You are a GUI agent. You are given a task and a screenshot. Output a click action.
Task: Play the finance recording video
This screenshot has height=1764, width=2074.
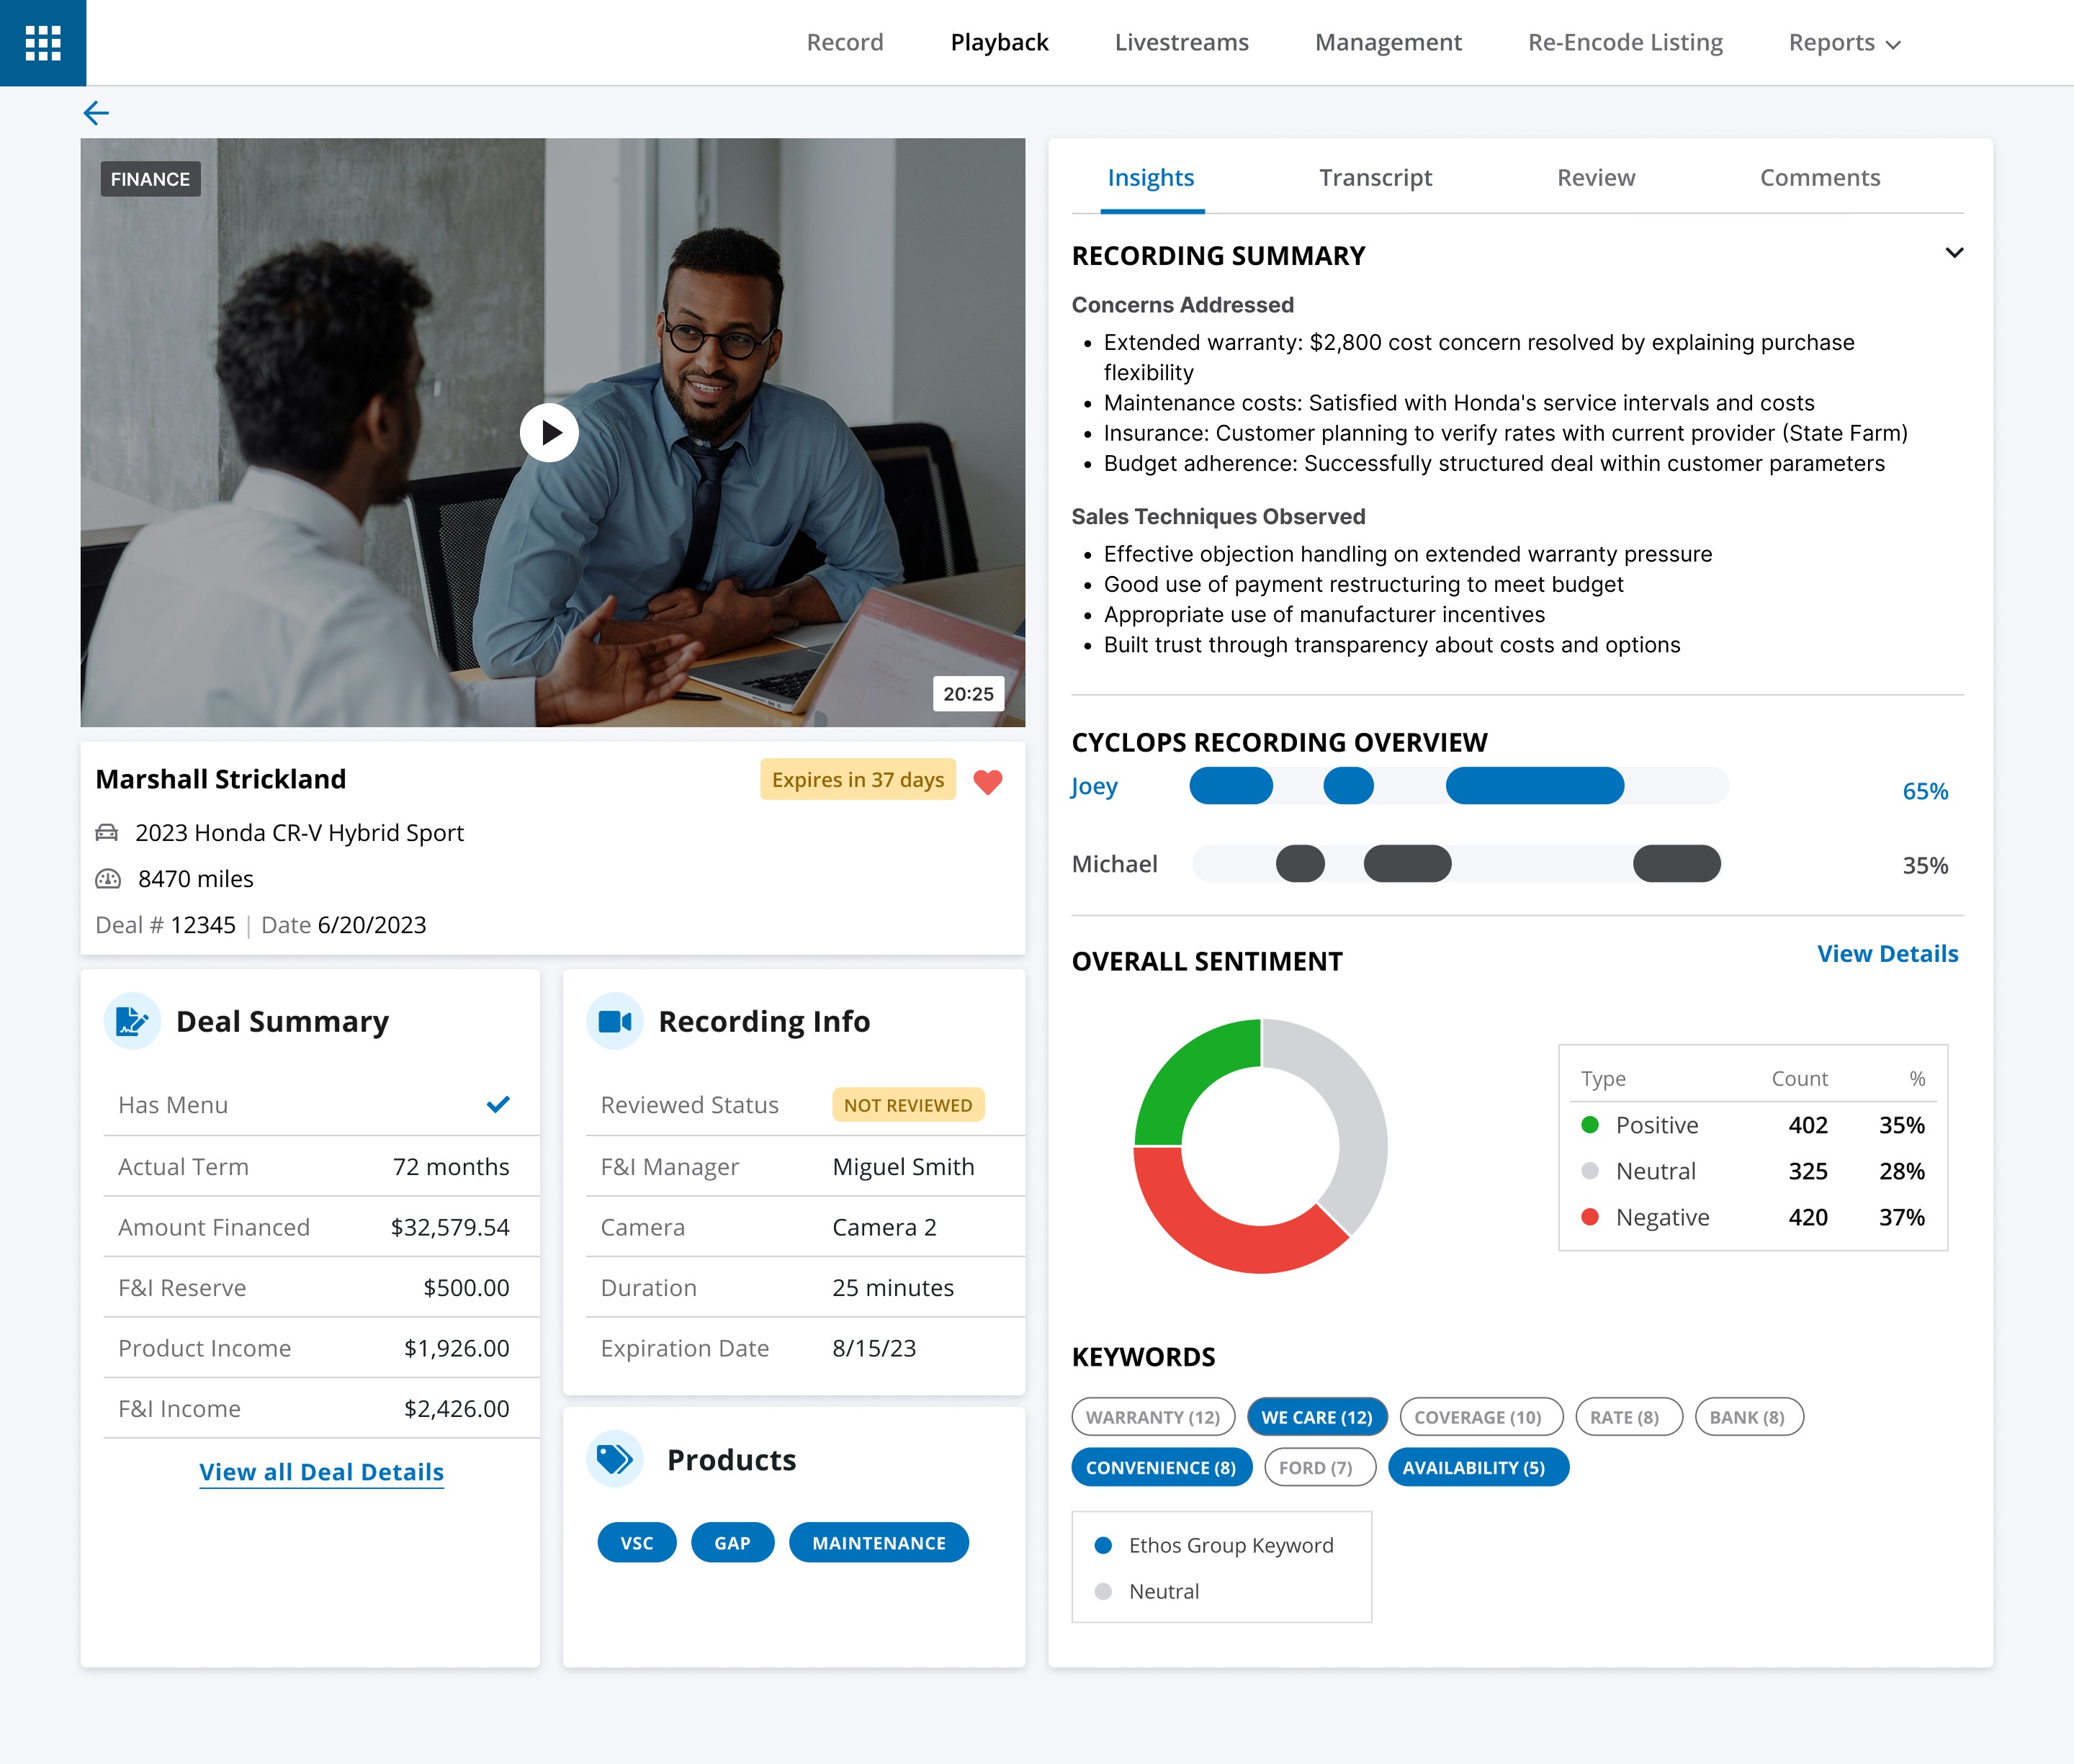[549, 432]
